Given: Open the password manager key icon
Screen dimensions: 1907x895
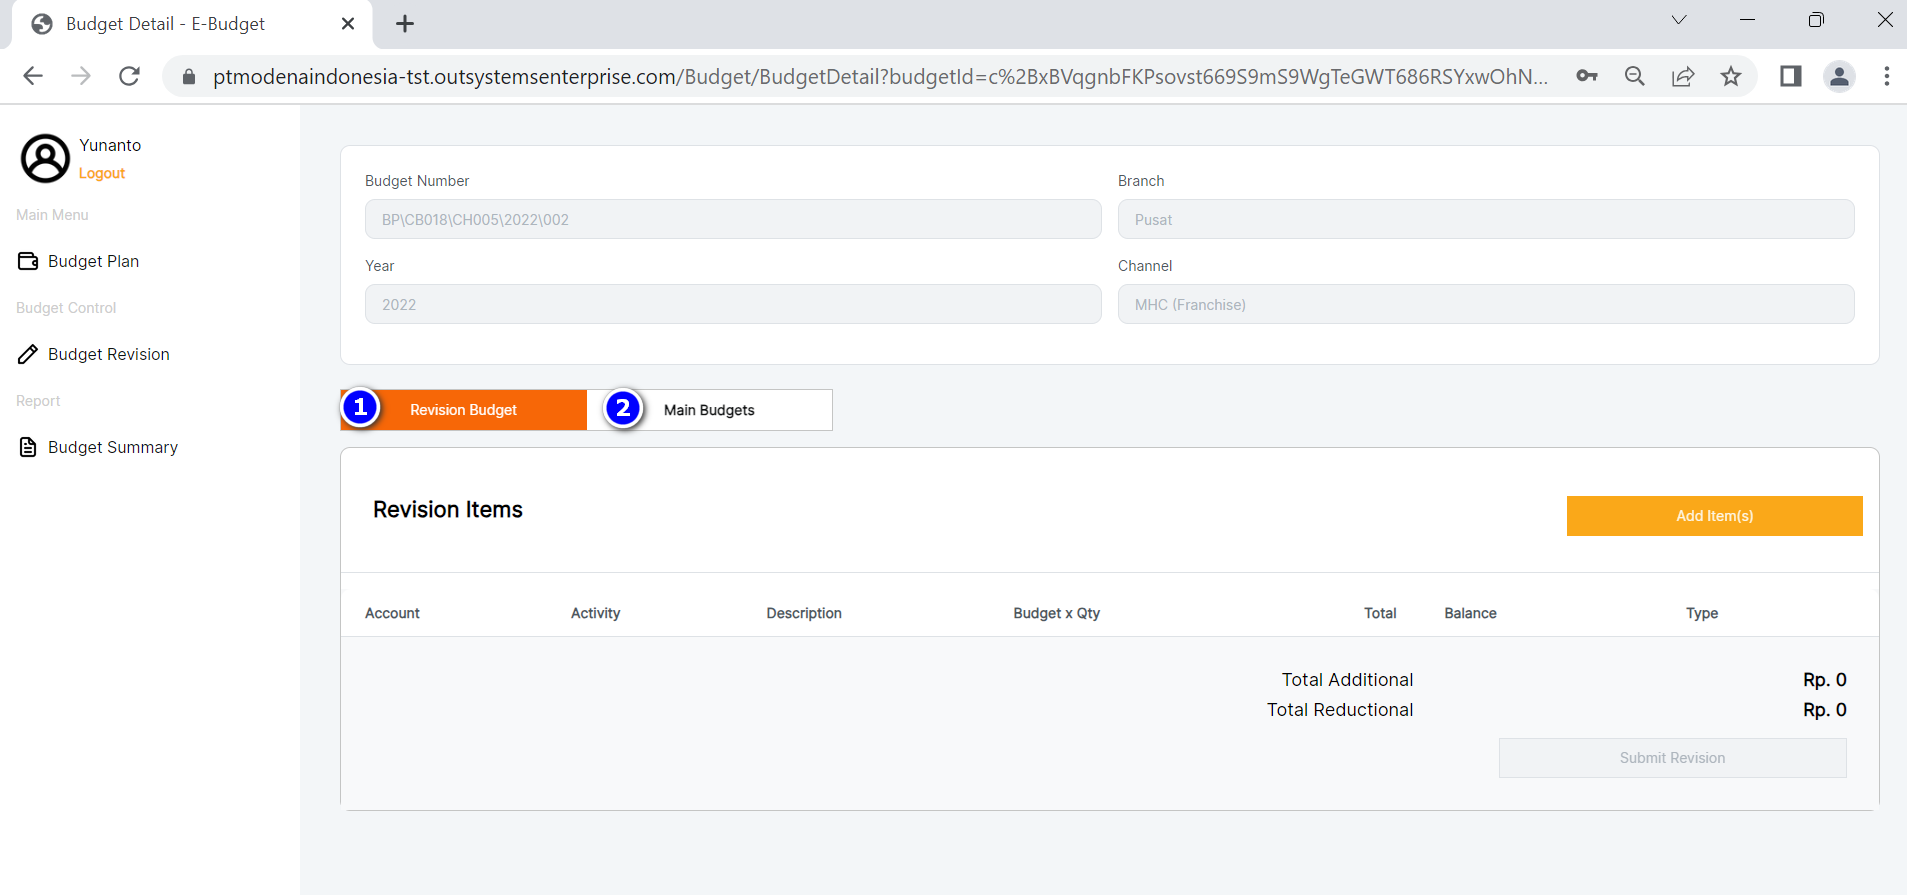Looking at the screenshot, I should [1586, 76].
